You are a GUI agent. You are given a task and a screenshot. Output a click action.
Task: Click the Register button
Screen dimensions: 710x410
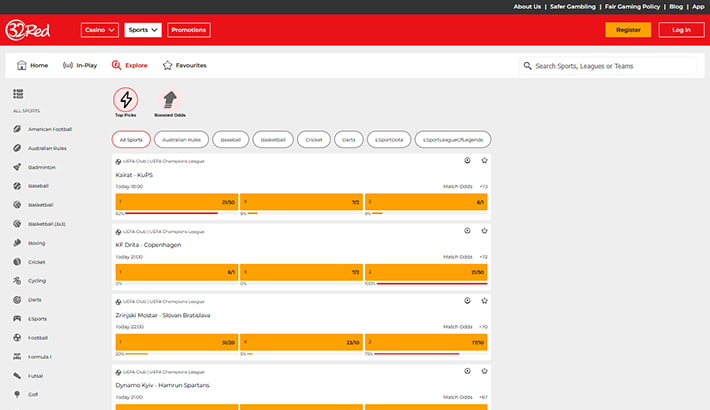click(x=628, y=30)
